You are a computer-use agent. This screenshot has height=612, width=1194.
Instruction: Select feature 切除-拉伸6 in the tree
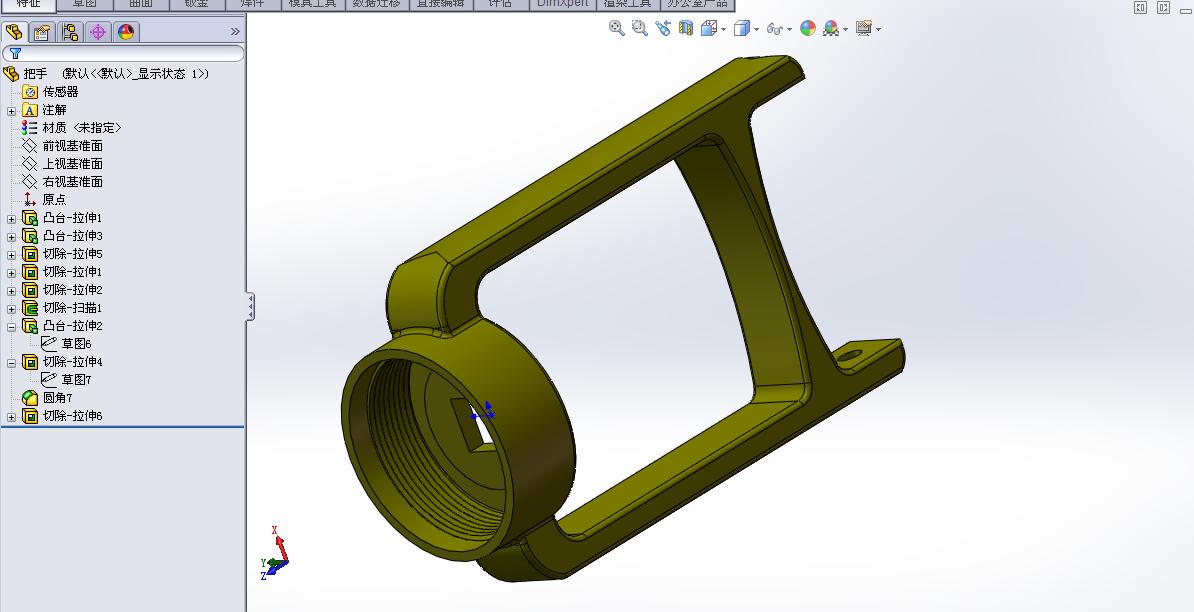click(x=72, y=416)
